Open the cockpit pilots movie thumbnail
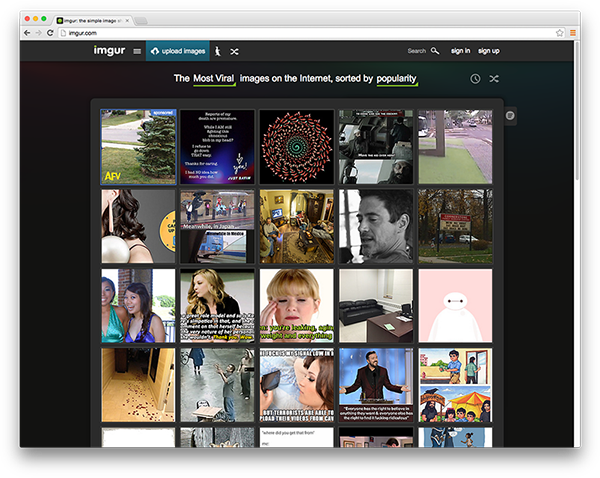Screen dimensions: 600x478 [x=376, y=147]
